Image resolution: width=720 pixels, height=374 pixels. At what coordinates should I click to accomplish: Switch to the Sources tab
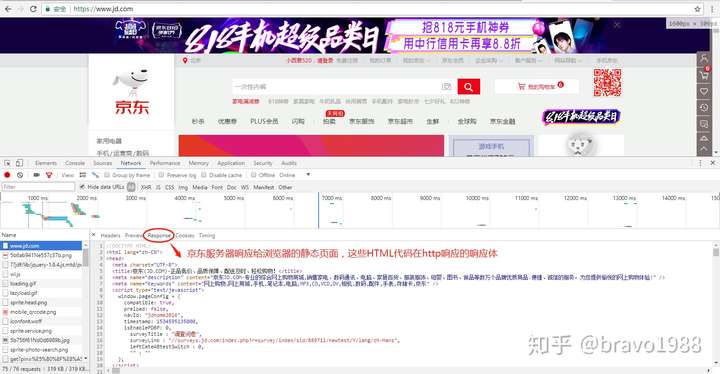coord(102,163)
